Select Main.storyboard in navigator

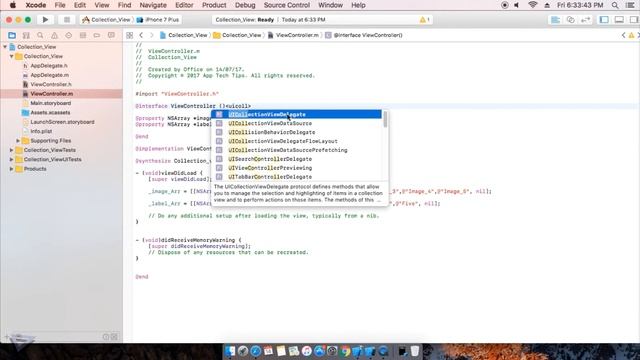(x=50, y=103)
